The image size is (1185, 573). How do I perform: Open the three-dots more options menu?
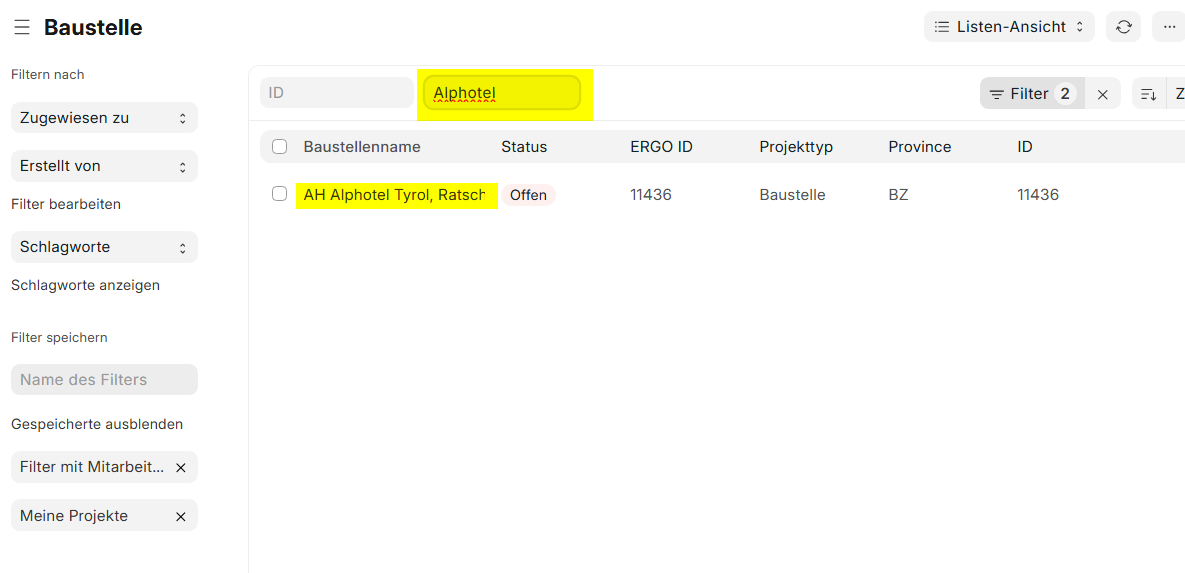1168,27
